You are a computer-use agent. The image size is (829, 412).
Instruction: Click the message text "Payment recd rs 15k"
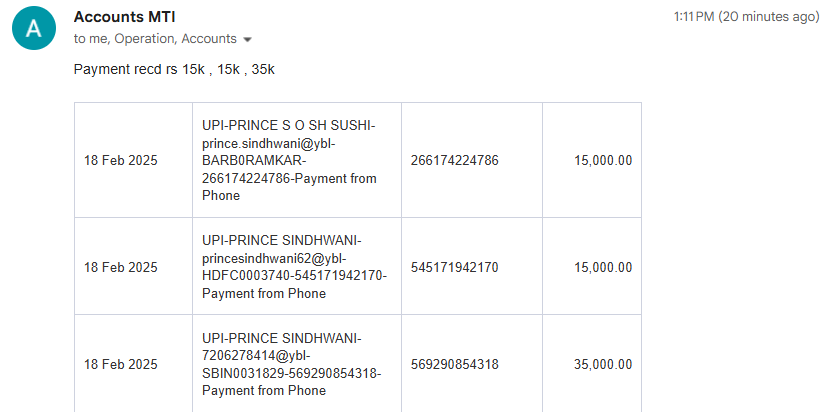tap(139, 69)
